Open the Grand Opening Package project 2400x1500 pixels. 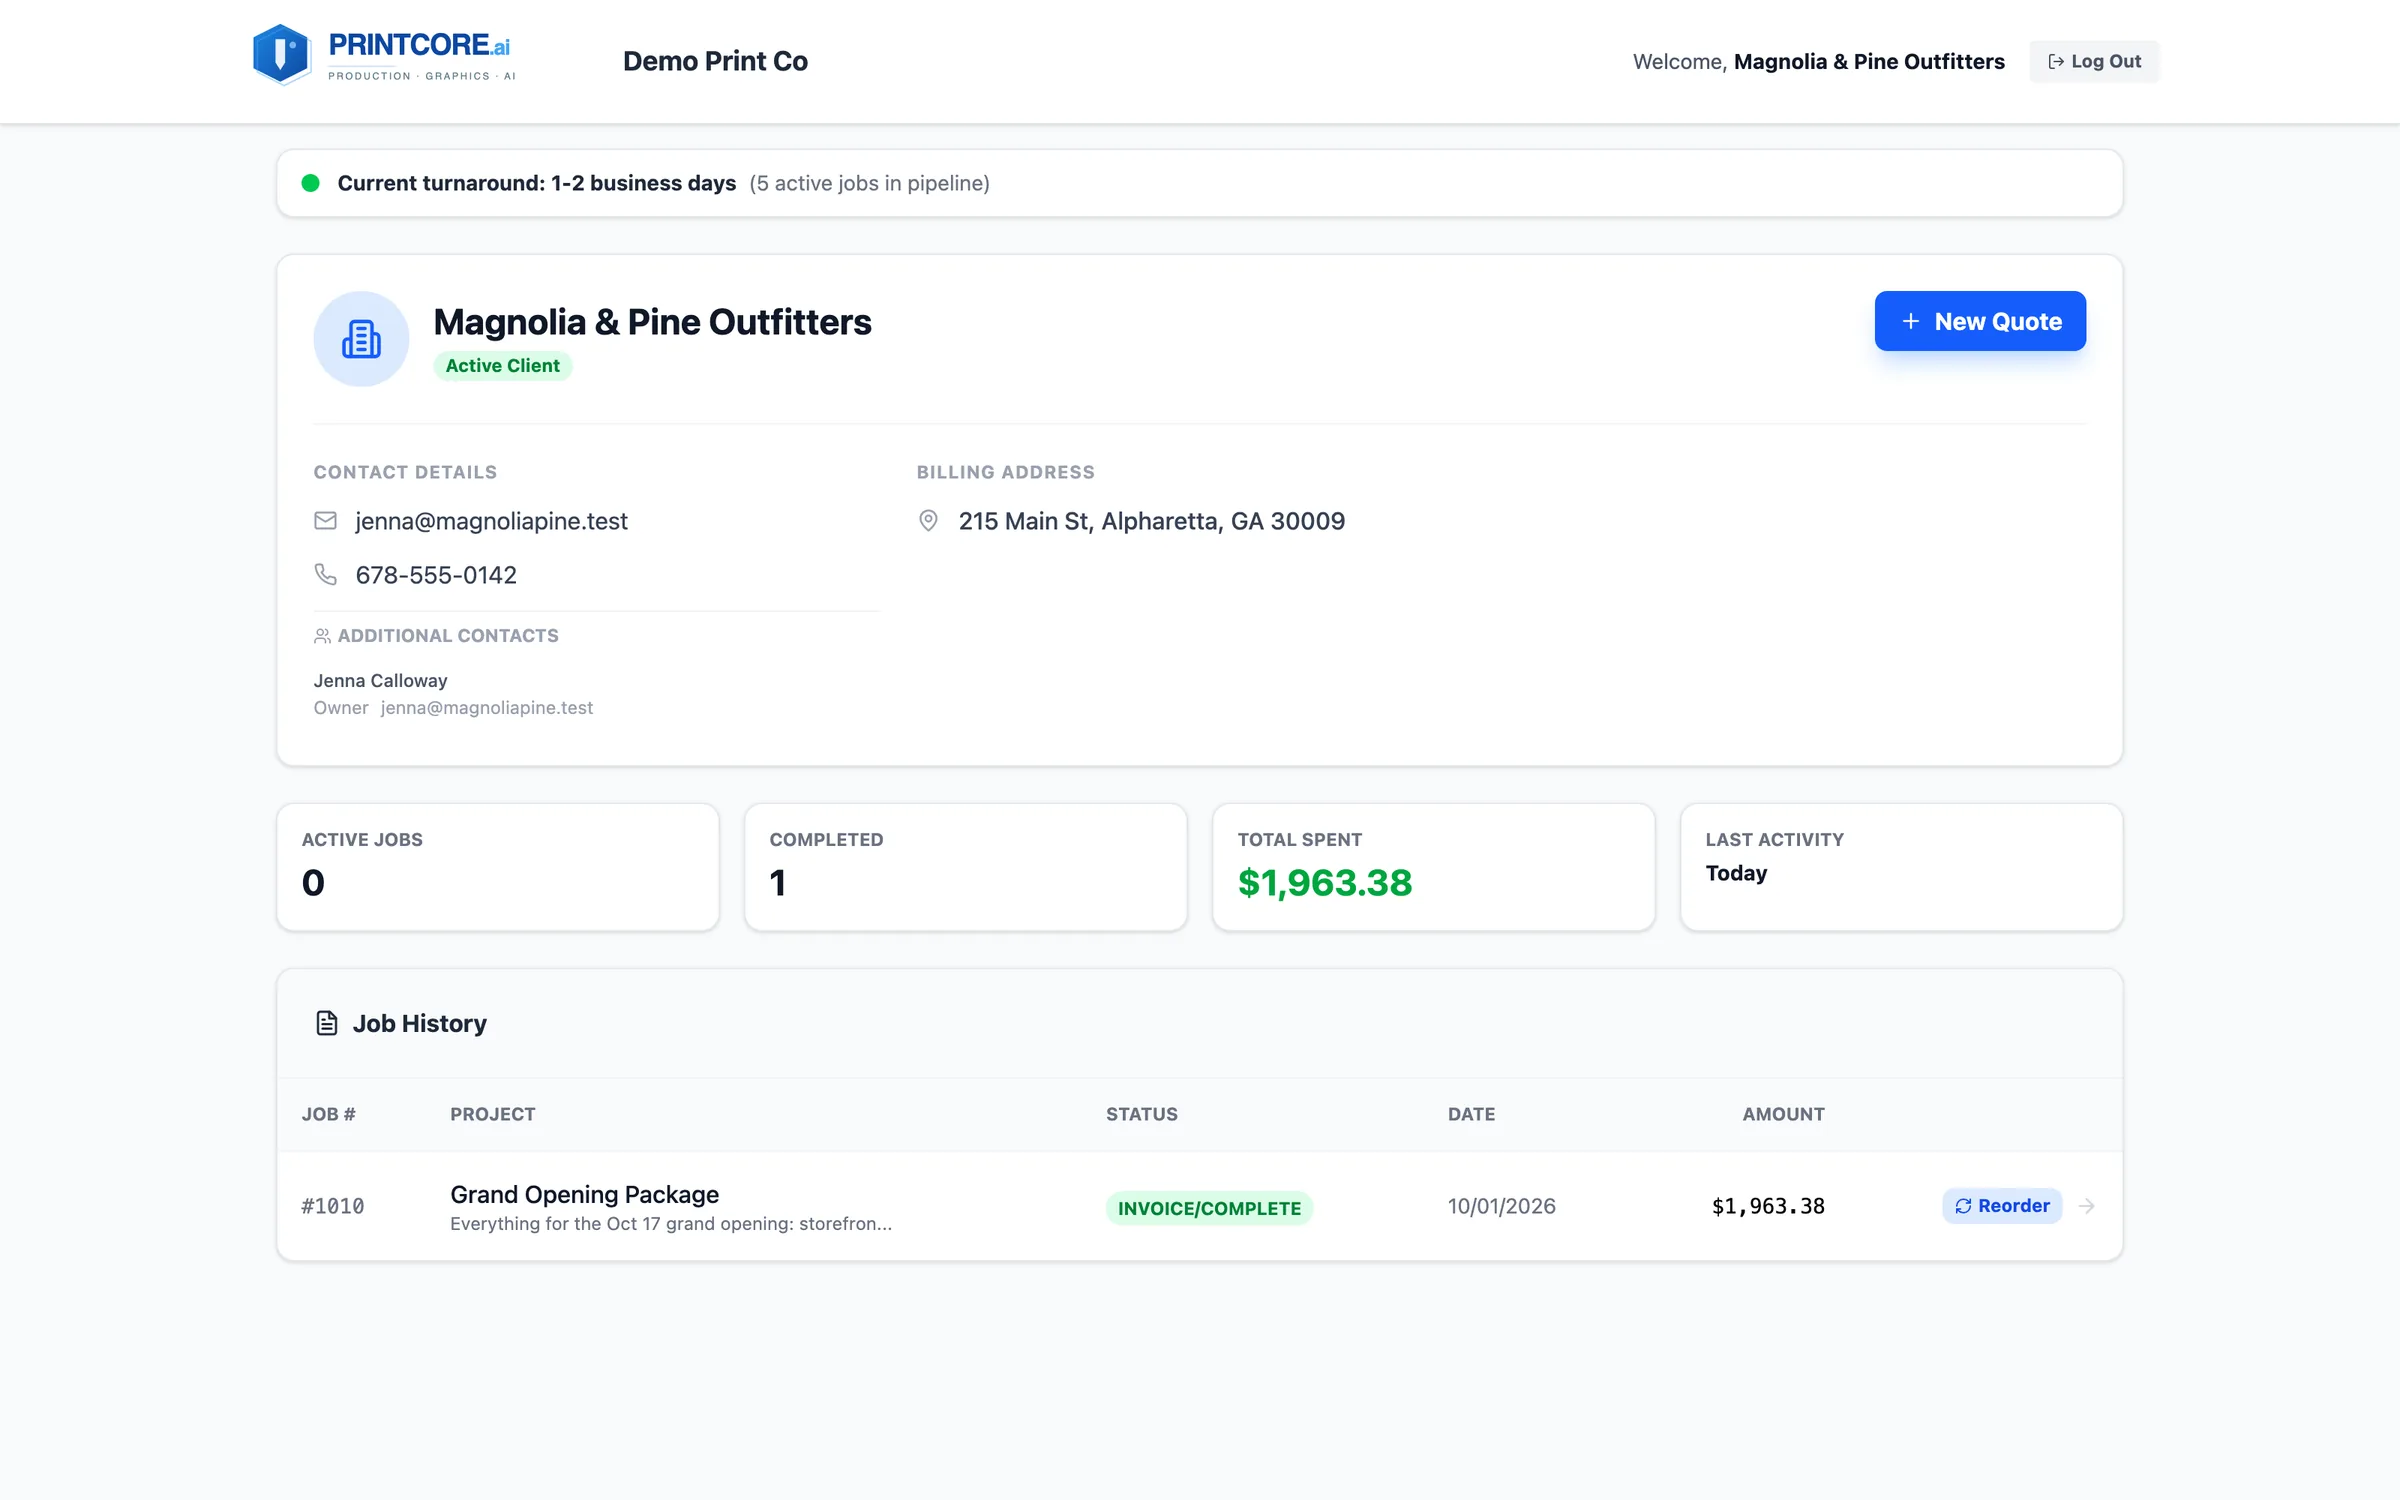pos(584,1194)
